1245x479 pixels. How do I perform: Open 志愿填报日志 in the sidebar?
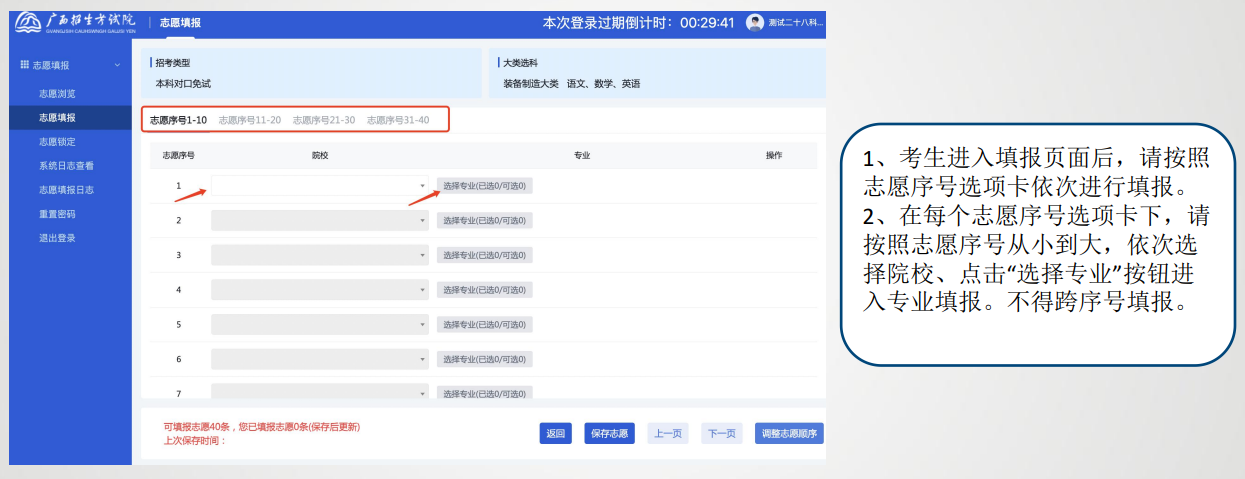click(x=66, y=190)
